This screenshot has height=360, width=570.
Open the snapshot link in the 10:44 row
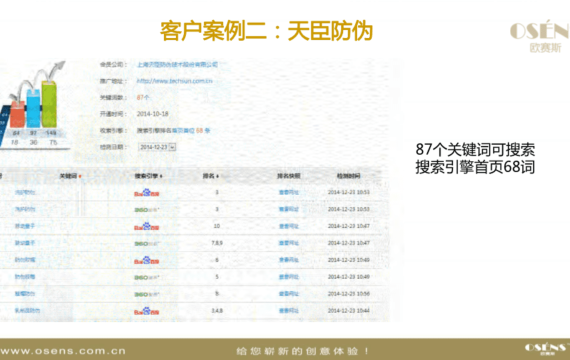click(289, 311)
